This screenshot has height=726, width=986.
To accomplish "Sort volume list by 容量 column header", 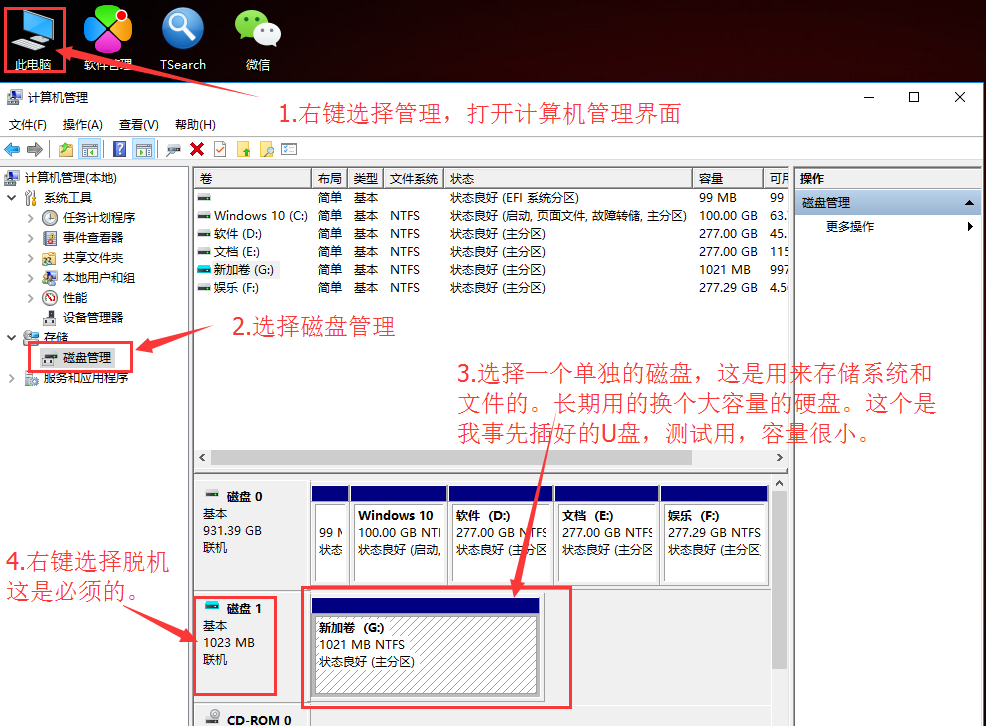I will [x=727, y=178].
